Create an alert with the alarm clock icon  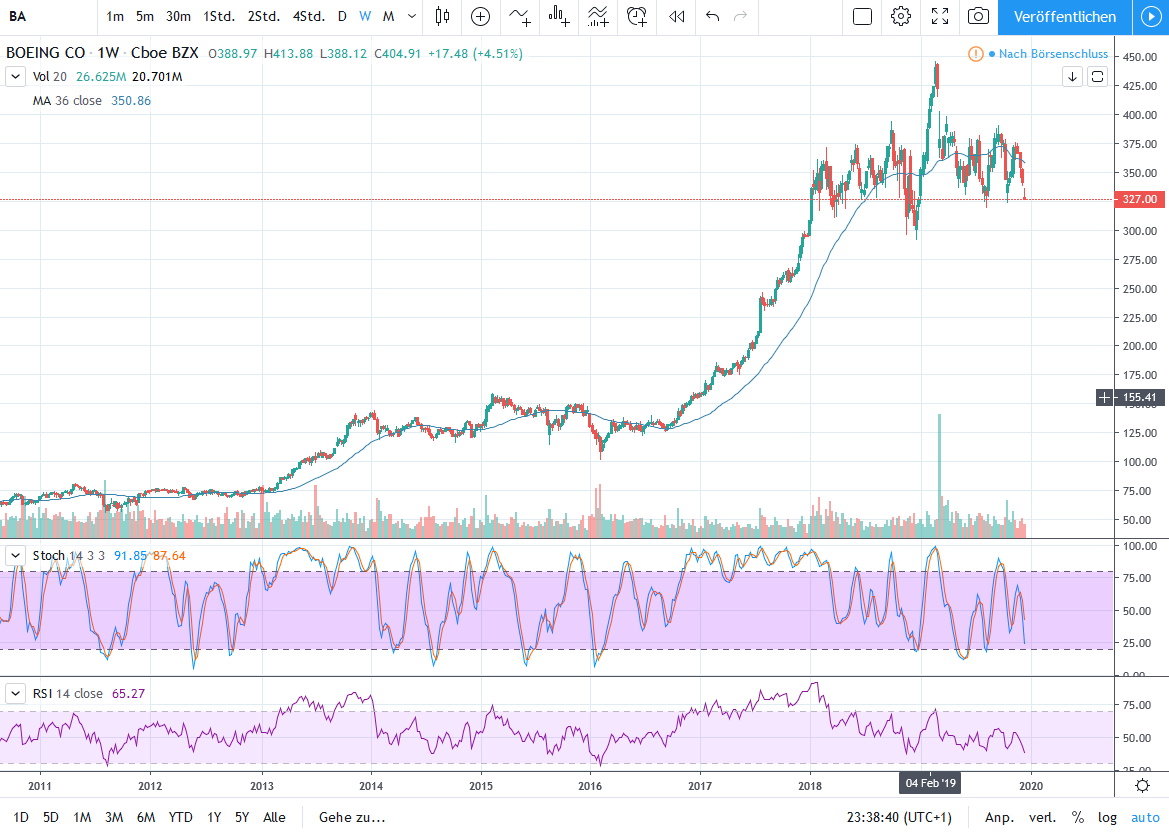click(x=636, y=16)
